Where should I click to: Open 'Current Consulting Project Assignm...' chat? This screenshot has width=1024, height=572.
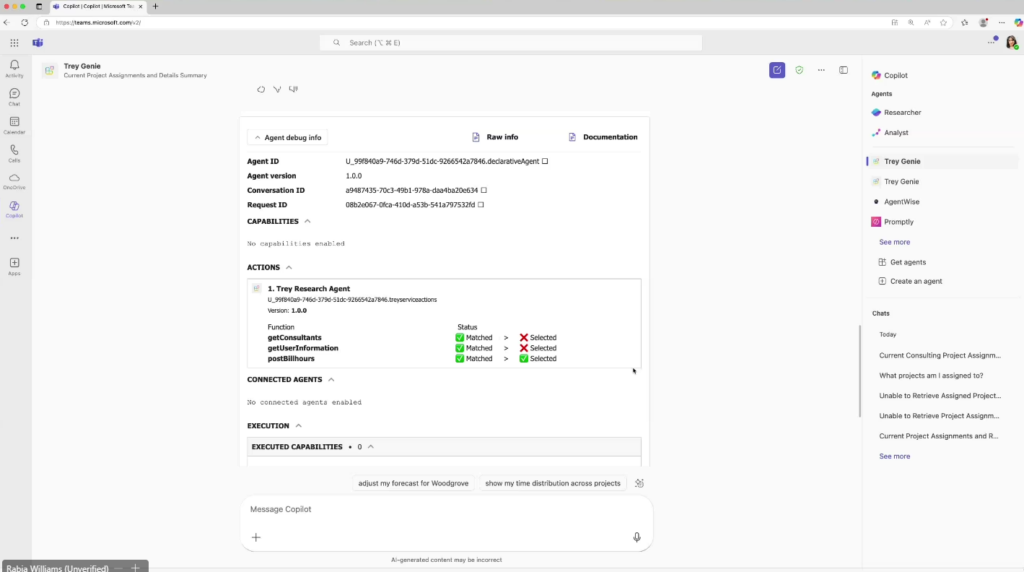939,355
